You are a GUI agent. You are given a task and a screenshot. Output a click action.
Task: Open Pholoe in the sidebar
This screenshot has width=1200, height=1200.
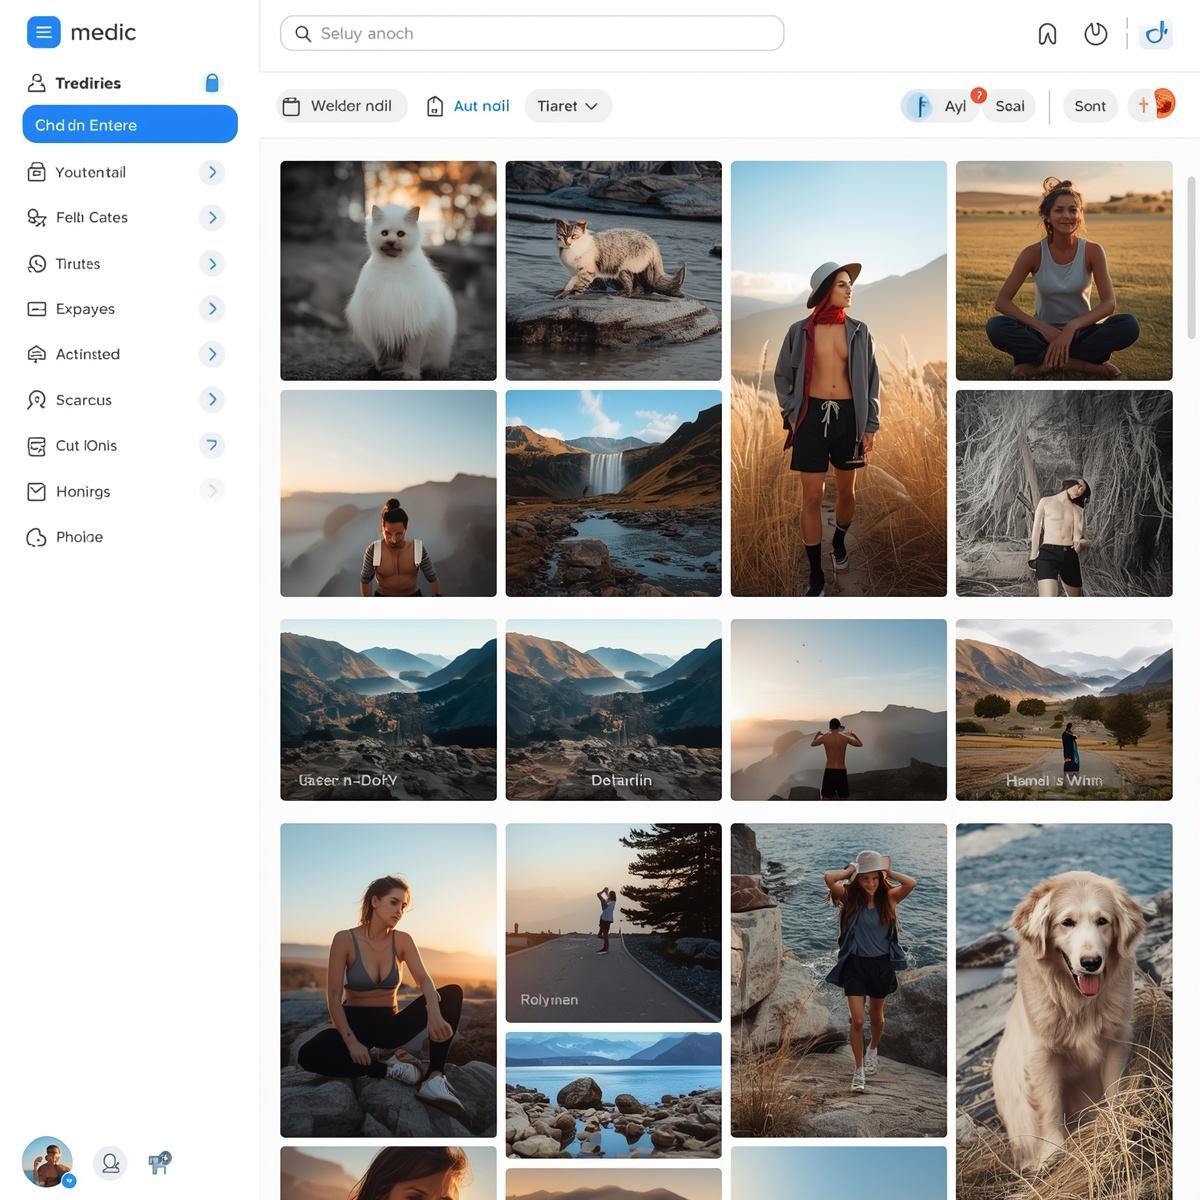(79, 537)
